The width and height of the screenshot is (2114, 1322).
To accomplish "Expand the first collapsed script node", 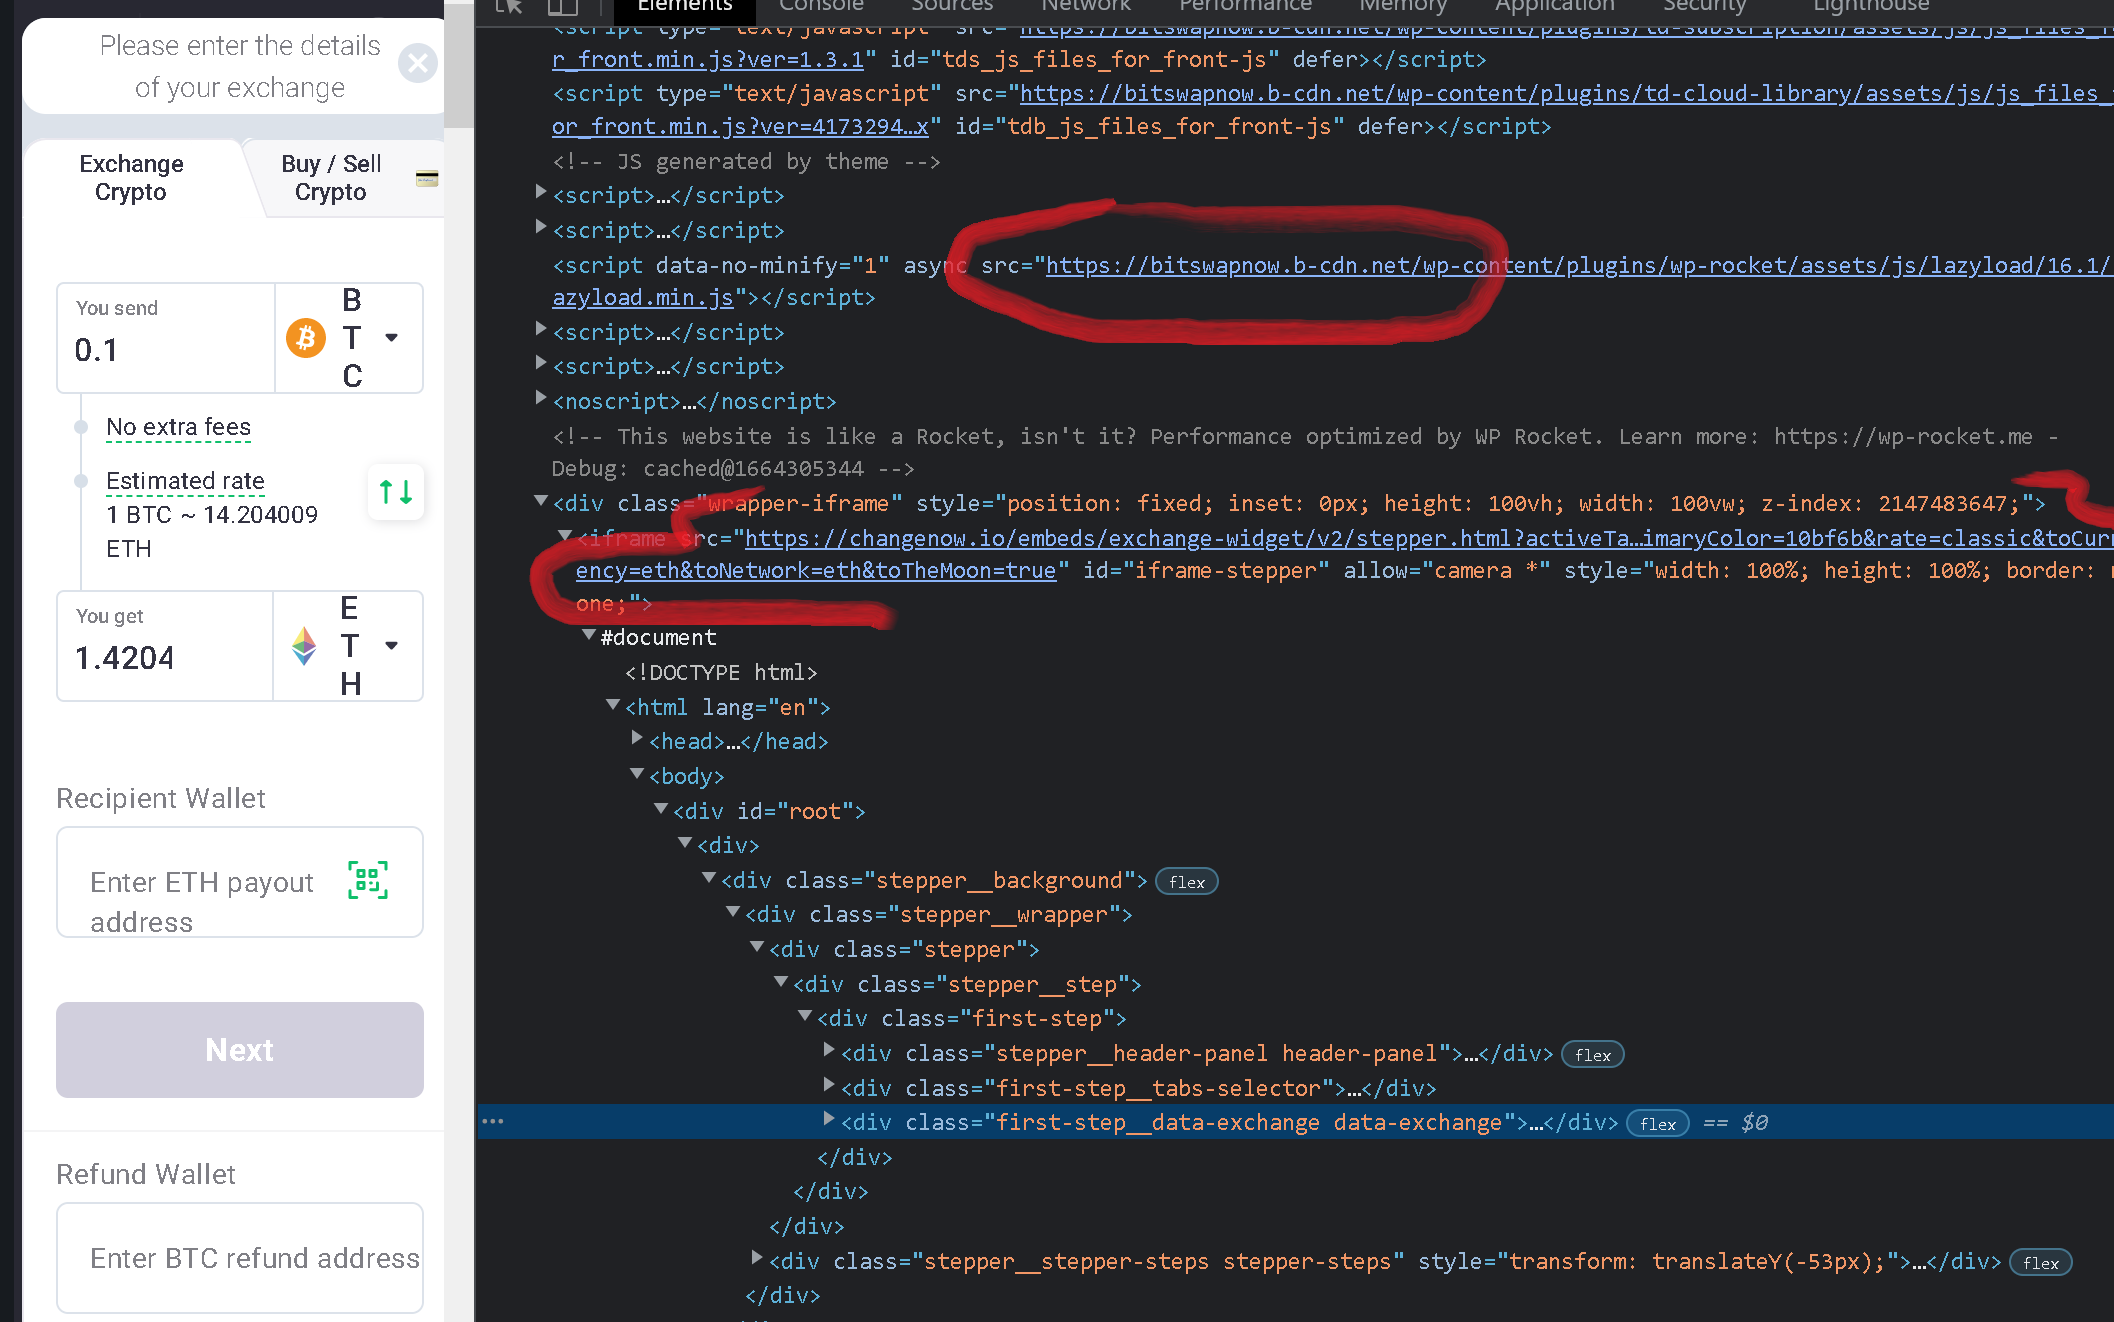I will pos(541,192).
